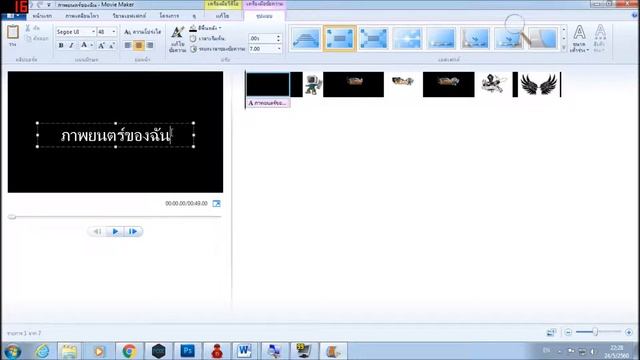Click the Help icon on ribbon
The width and height of the screenshot is (640, 360).
[635, 16]
